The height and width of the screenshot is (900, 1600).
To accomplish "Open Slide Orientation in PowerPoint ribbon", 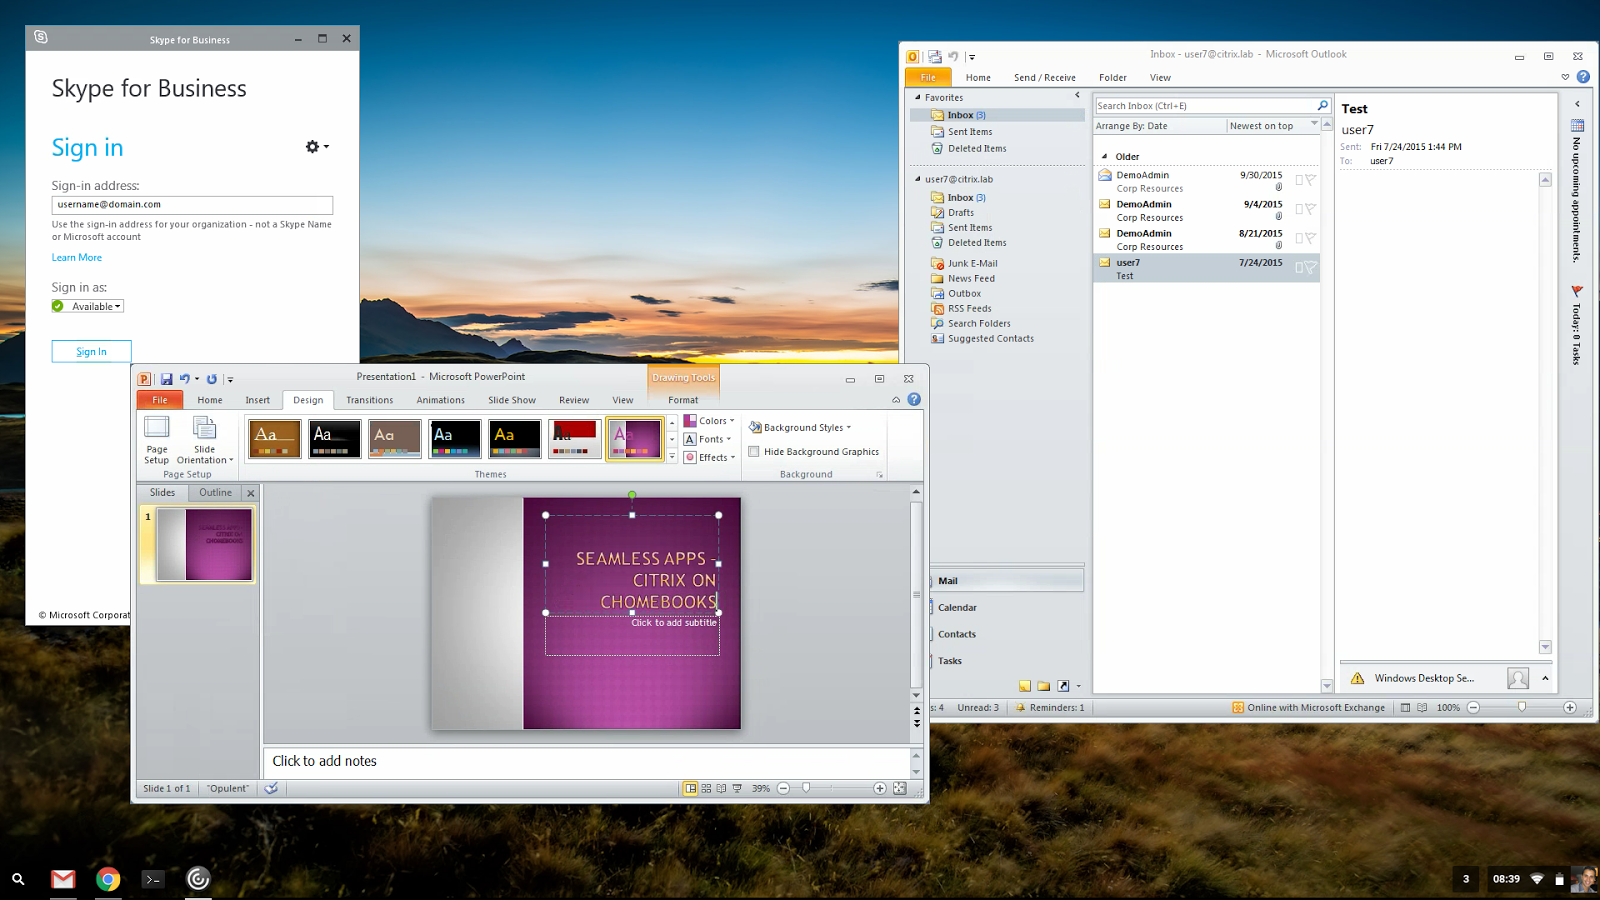I will [x=205, y=440].
